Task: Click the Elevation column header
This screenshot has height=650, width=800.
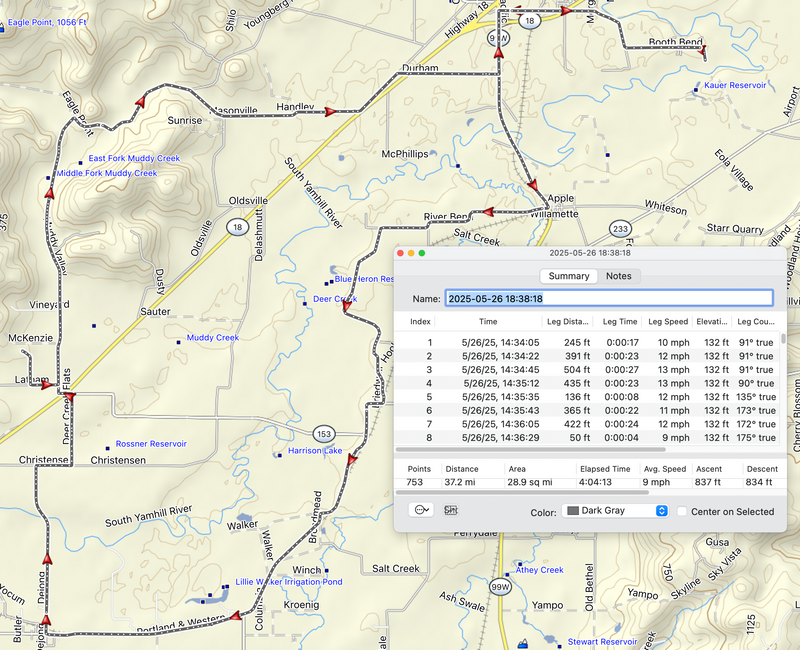Action: coord(712,321)
